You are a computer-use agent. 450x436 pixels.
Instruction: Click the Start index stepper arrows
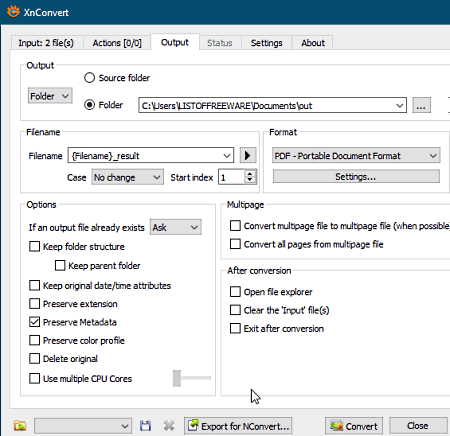pos(250,177)
